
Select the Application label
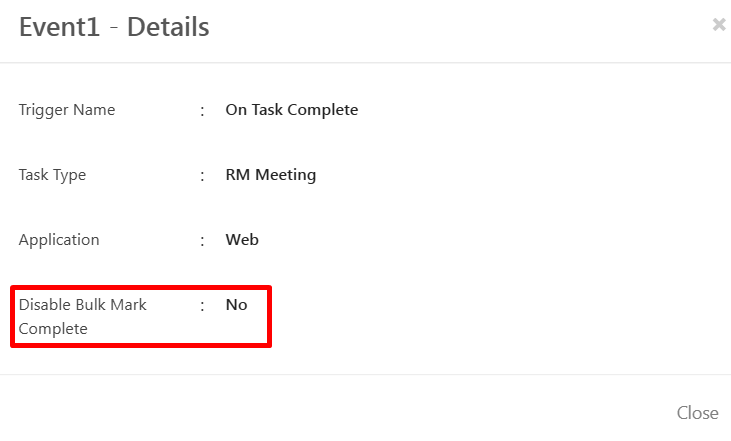coord(59,240)
